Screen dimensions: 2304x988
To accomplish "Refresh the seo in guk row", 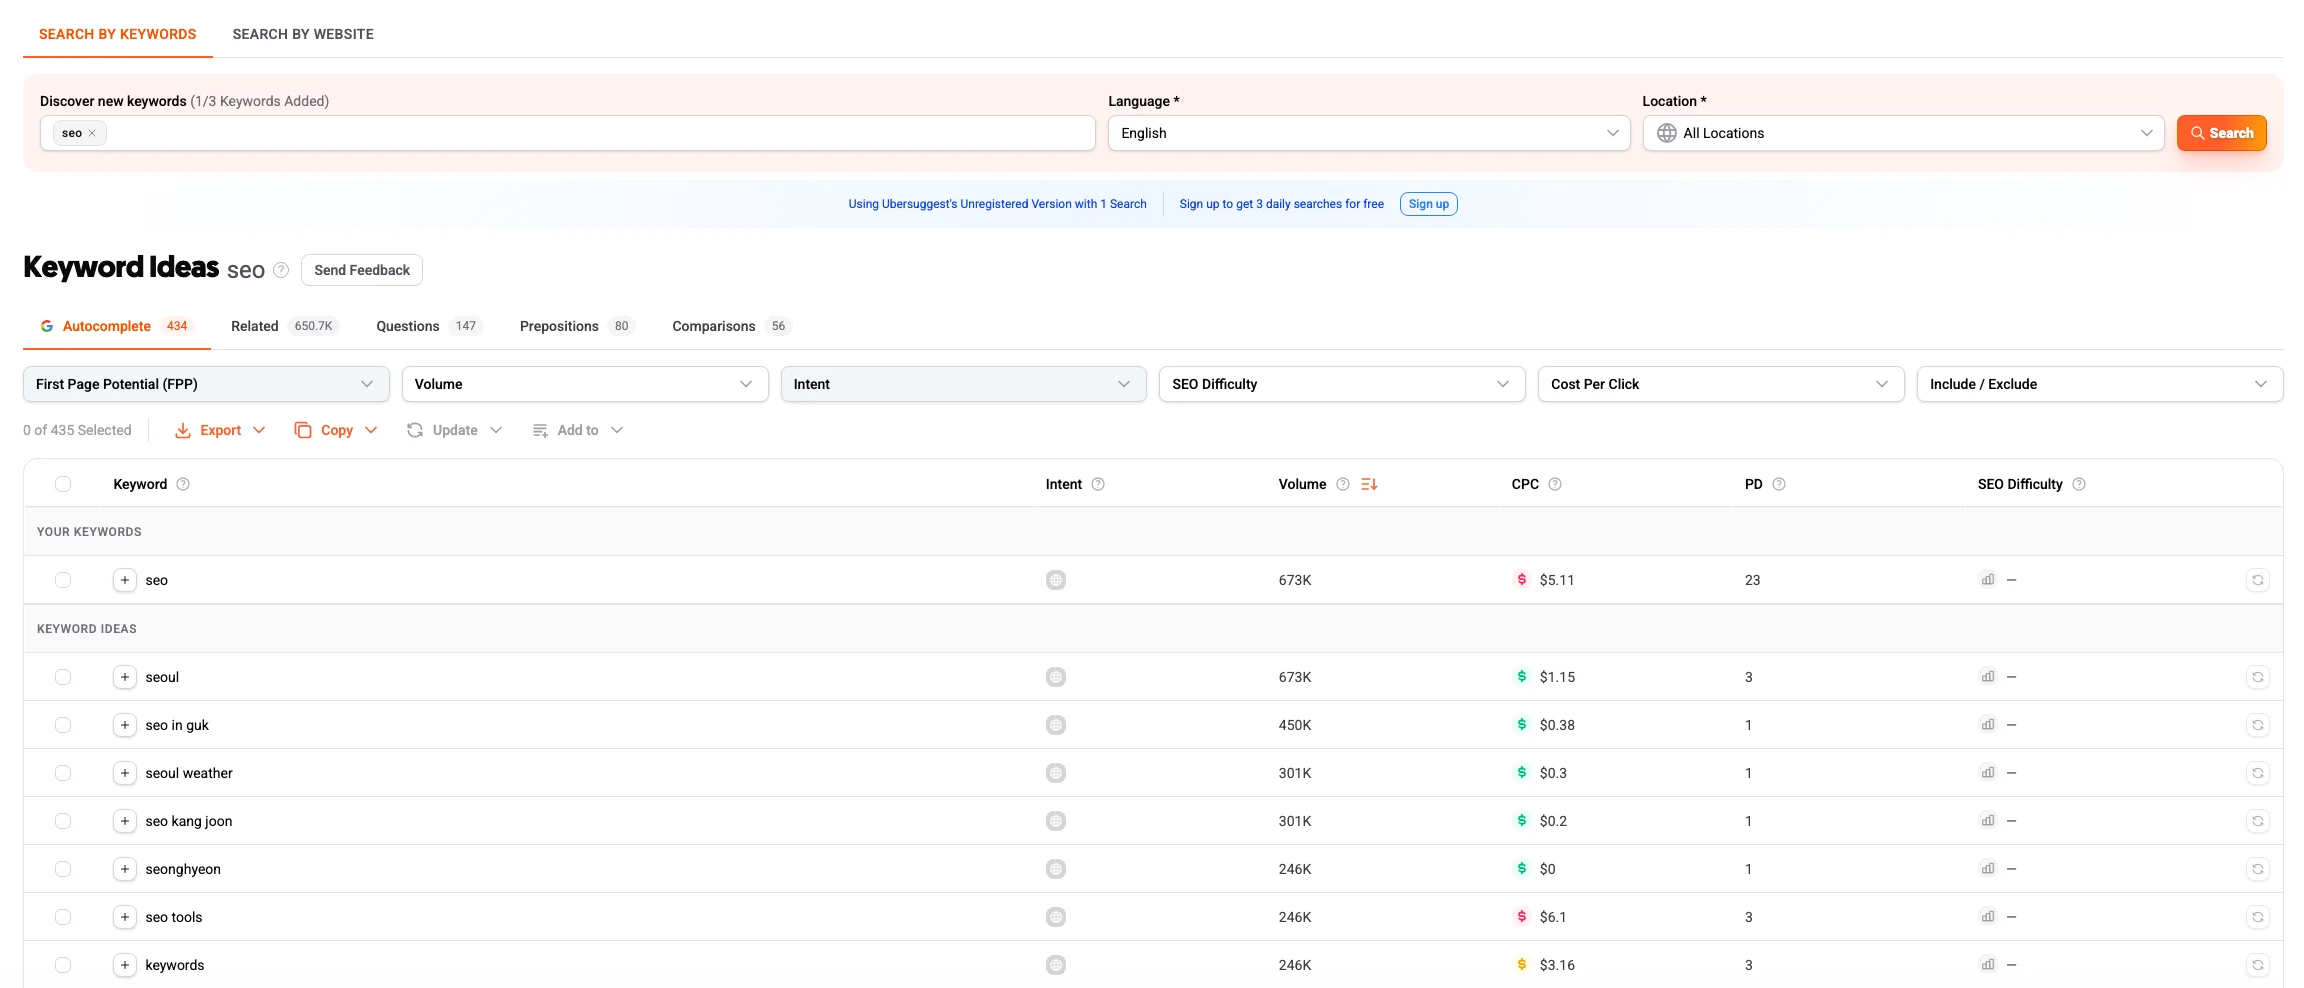I will pyautogui.click(x=2257, y=725).
